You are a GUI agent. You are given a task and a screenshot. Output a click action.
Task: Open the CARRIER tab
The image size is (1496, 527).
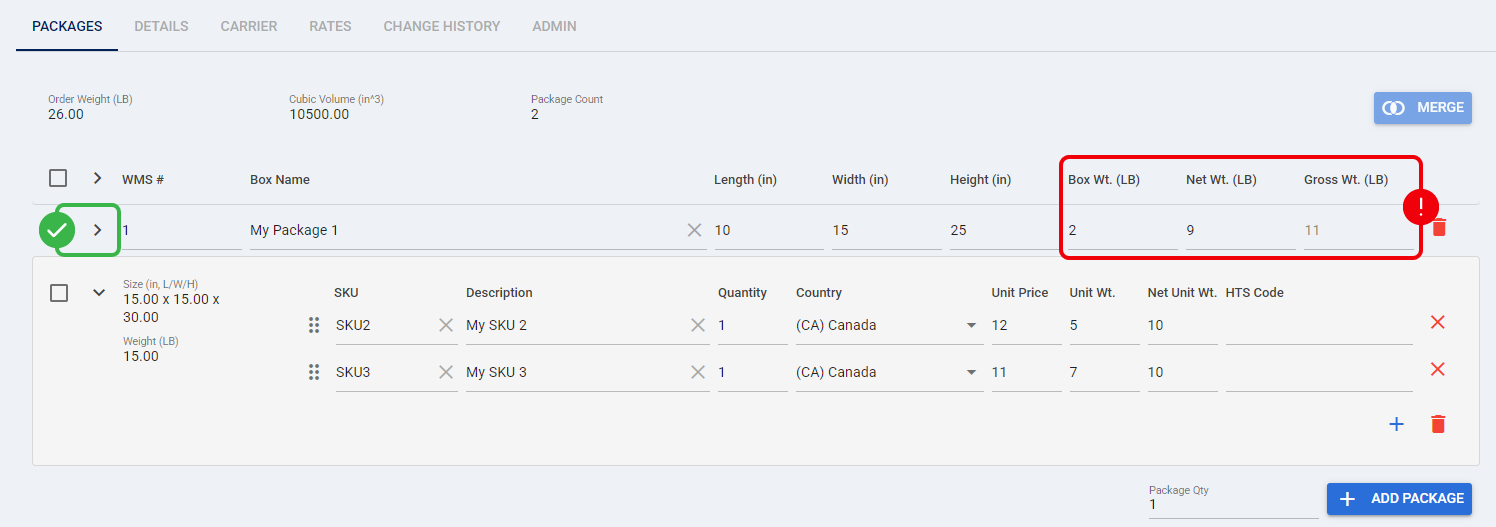[x=249, y=26]
